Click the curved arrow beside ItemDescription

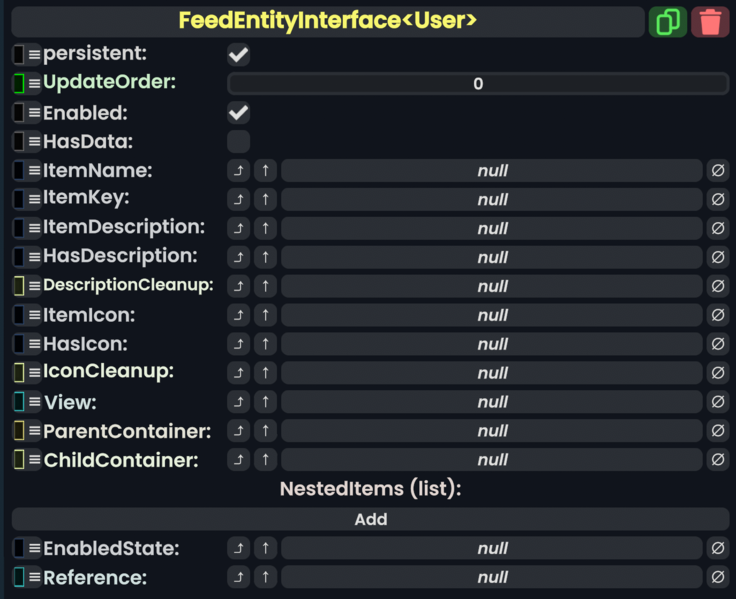coord(239,228)
